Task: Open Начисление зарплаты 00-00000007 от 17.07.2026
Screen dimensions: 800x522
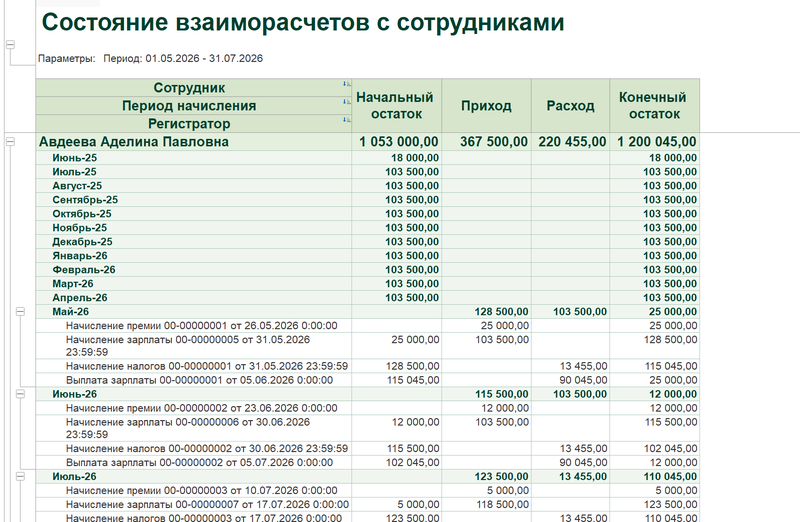Action: tap(207, 505)
